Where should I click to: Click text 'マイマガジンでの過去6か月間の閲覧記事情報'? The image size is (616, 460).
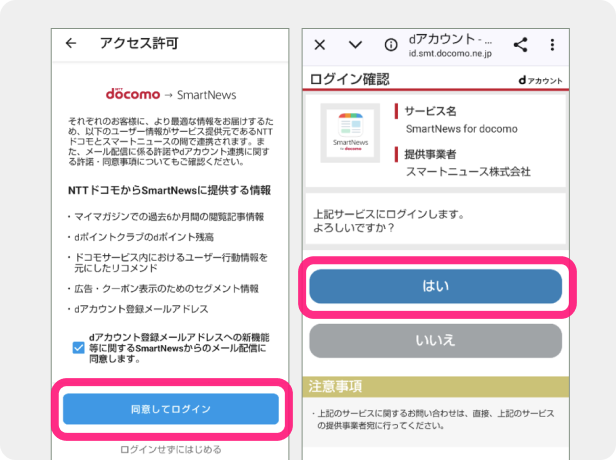(169, 216)
